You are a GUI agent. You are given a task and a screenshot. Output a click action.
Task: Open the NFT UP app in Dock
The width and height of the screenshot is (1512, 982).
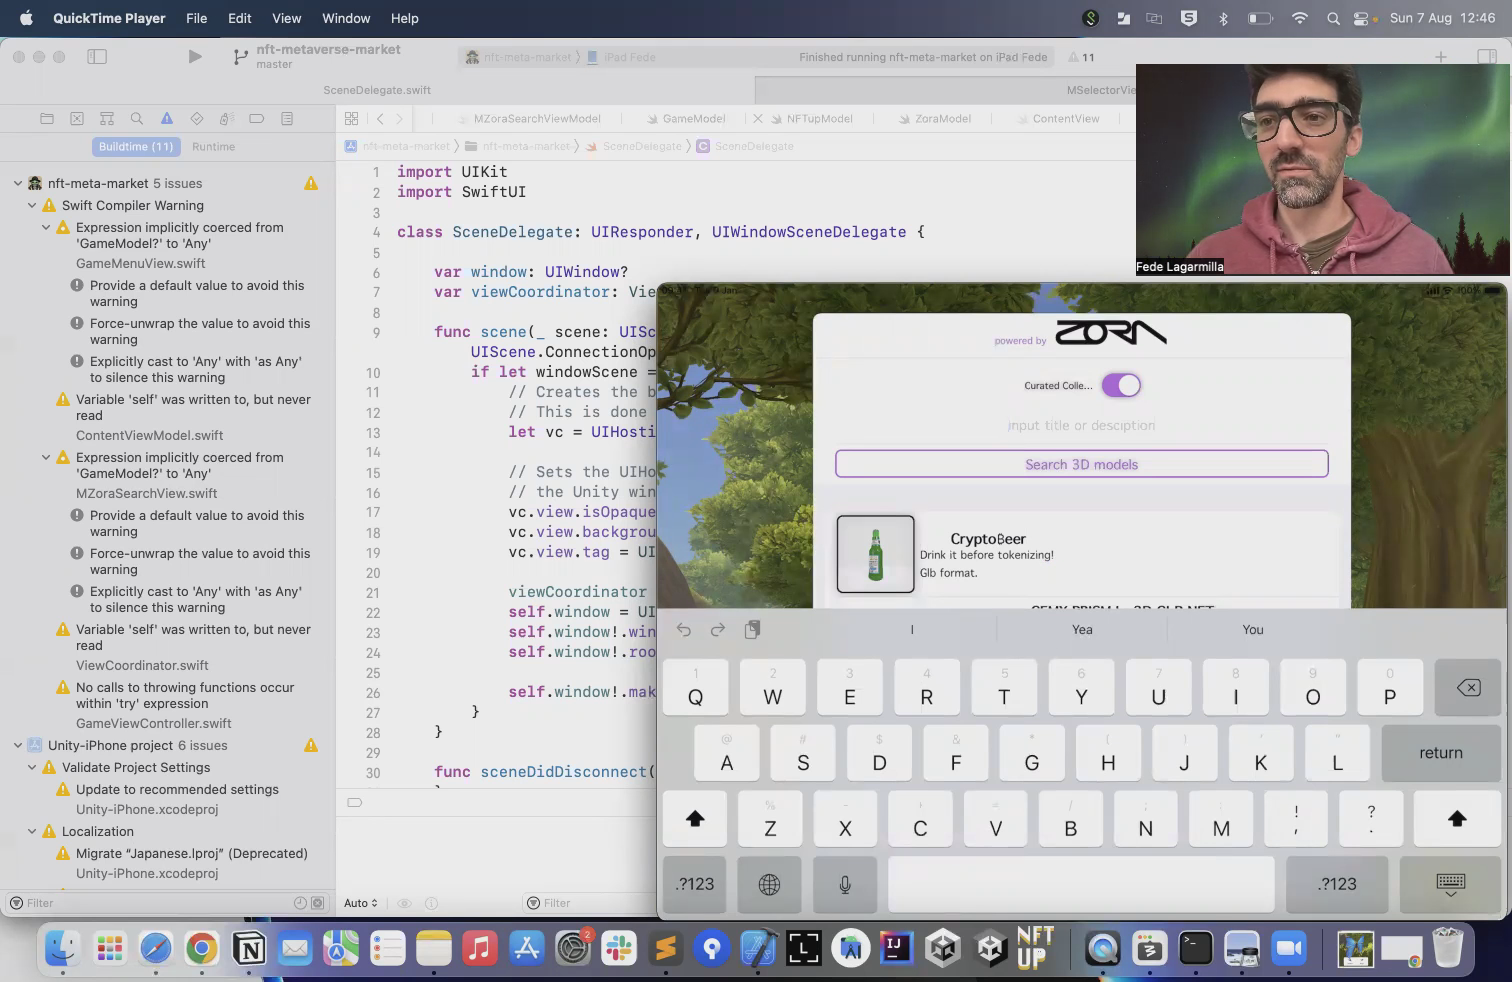1034,948
